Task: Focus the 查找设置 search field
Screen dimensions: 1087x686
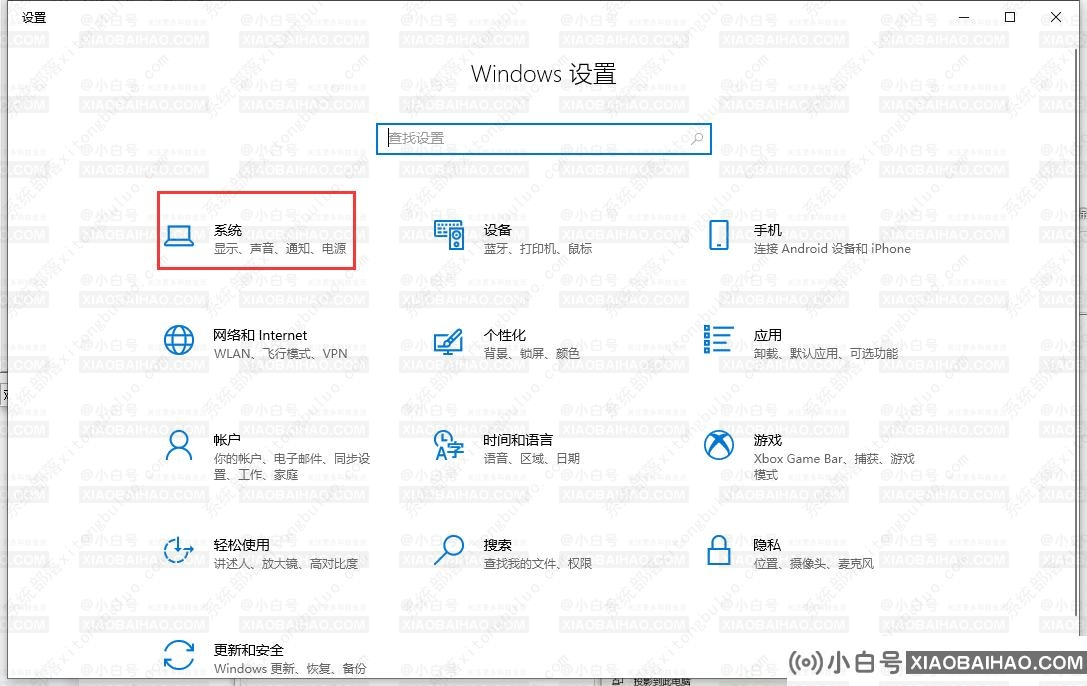Action: tap(544, 139)
